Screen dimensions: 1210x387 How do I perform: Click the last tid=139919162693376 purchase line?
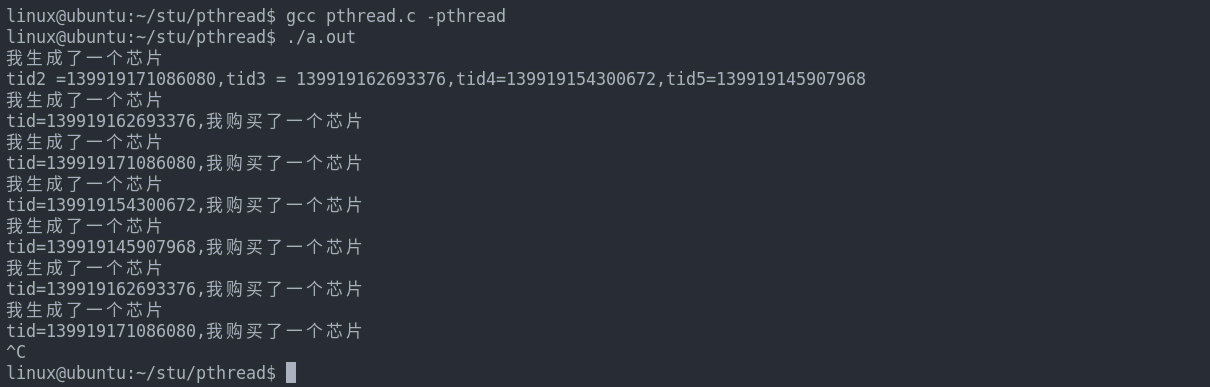184,289
